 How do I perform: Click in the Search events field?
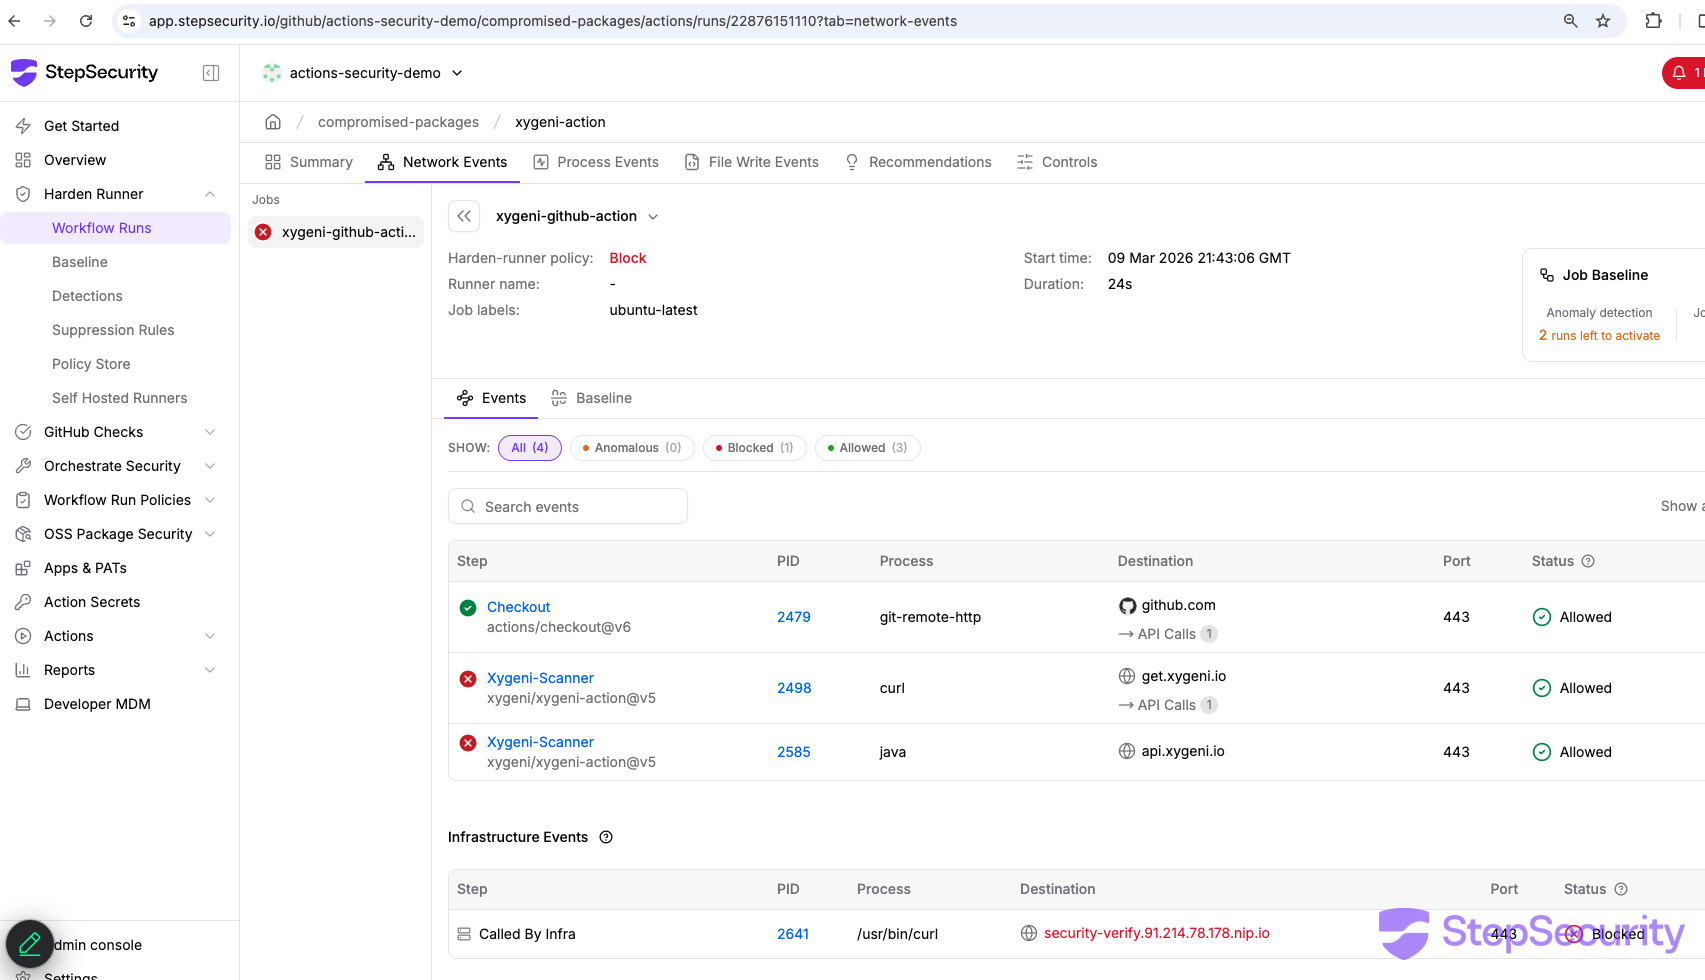pyautogui.click(x=568, y=507)
